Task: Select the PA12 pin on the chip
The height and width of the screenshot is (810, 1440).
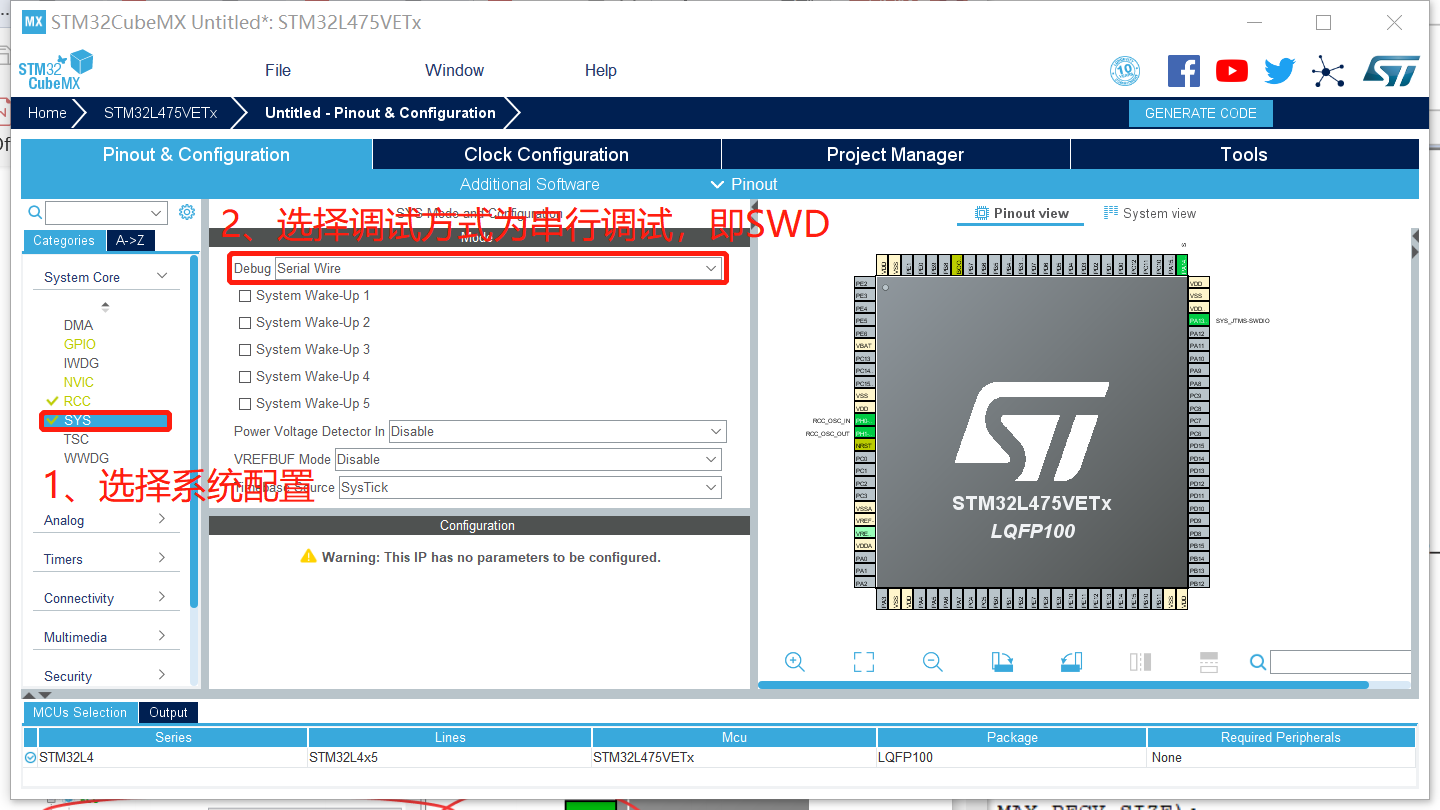Action: (x=1198, y=333)
